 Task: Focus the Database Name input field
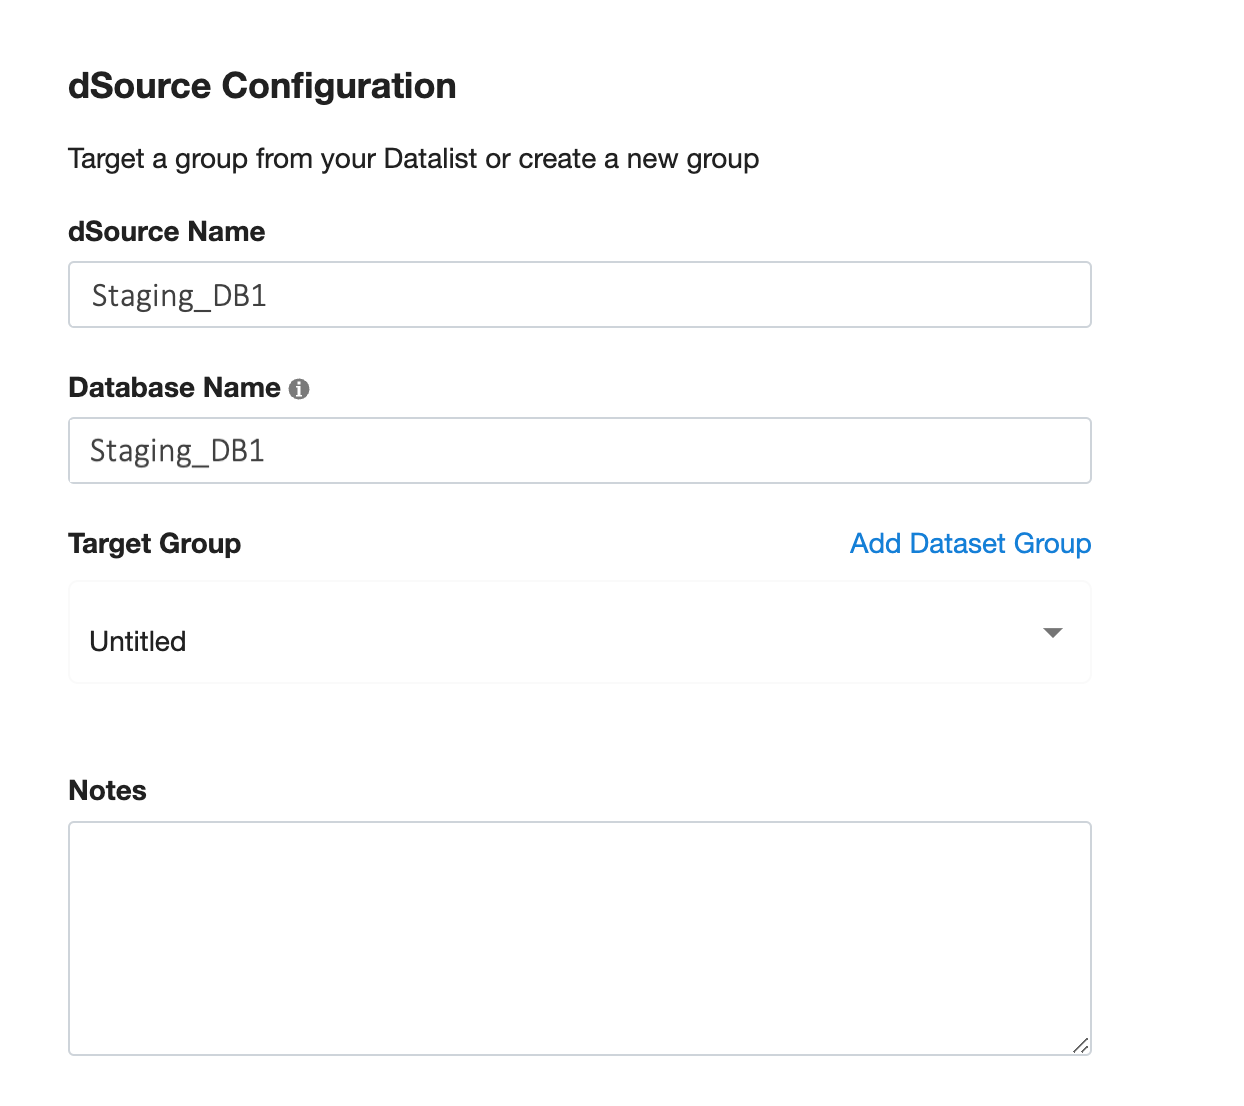click(579, 451)
